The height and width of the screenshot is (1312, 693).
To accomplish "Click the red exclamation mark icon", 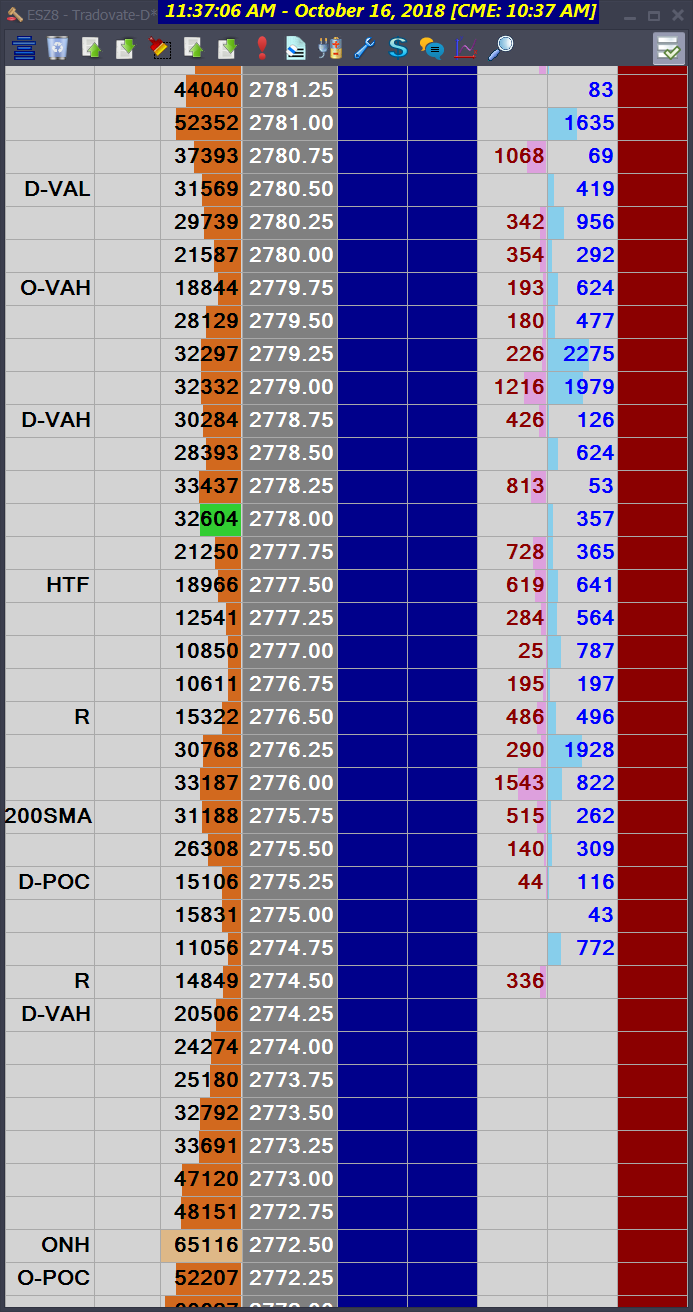I will tap(262, 47).
